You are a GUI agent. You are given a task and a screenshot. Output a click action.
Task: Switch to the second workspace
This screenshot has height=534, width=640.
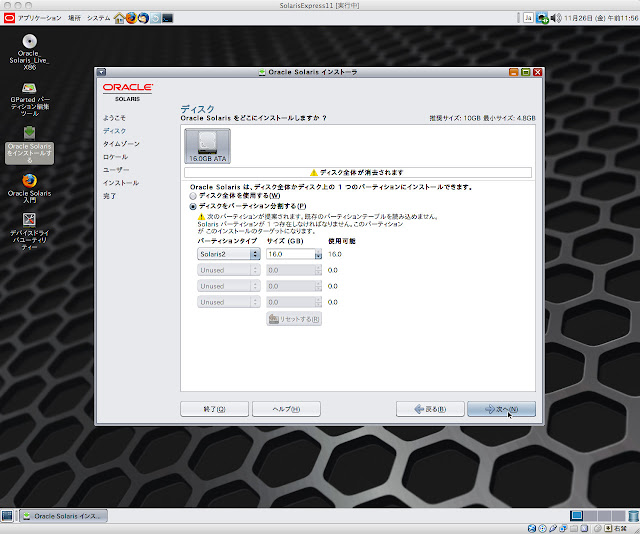coord(591,516)
